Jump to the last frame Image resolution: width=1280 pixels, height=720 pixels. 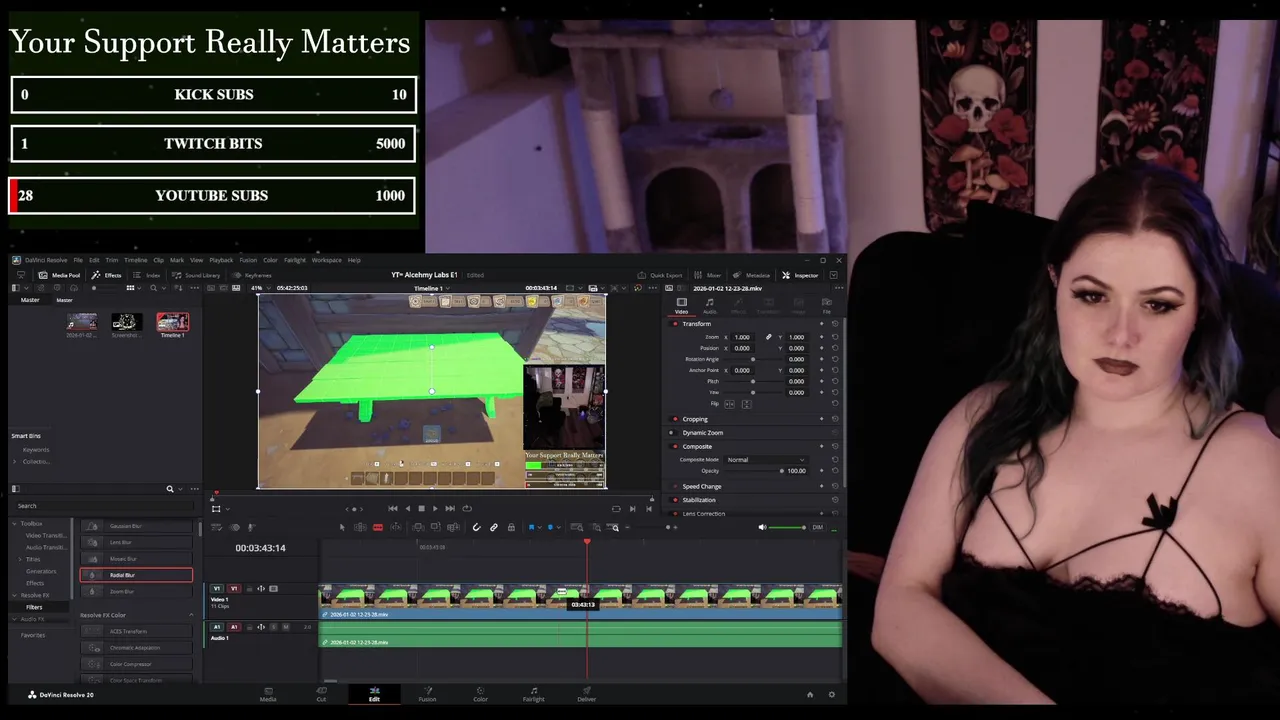click(x=450, y=508)
